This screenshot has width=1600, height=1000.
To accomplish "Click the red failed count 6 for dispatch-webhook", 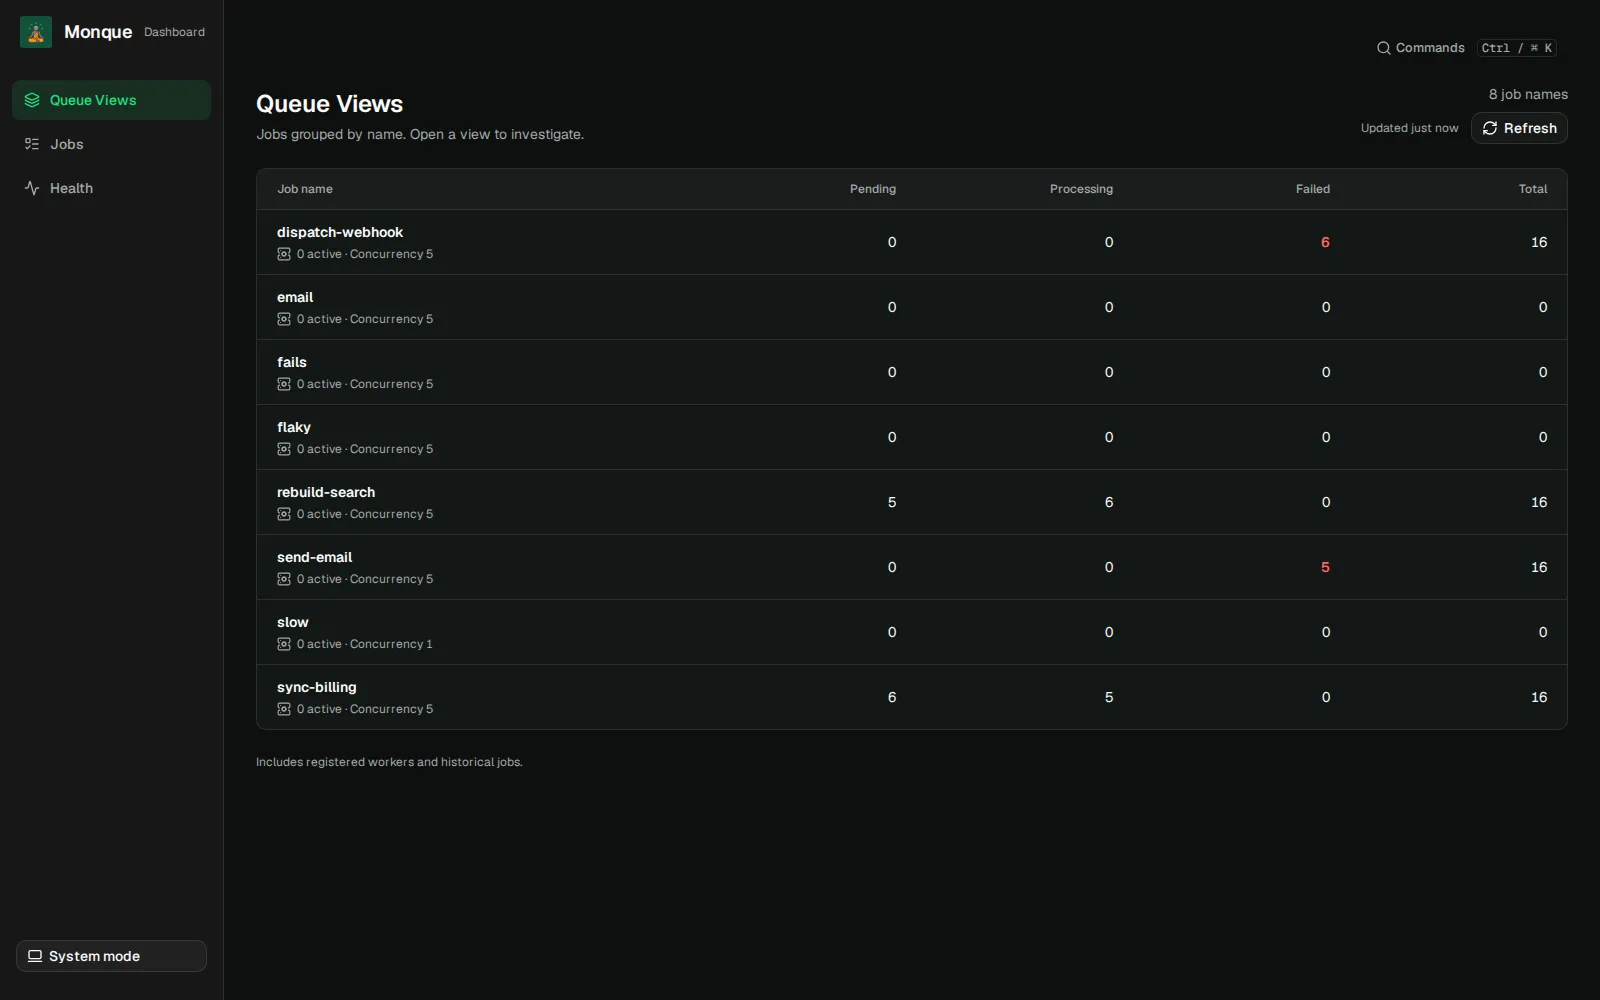I will [x=1325, y=242].
